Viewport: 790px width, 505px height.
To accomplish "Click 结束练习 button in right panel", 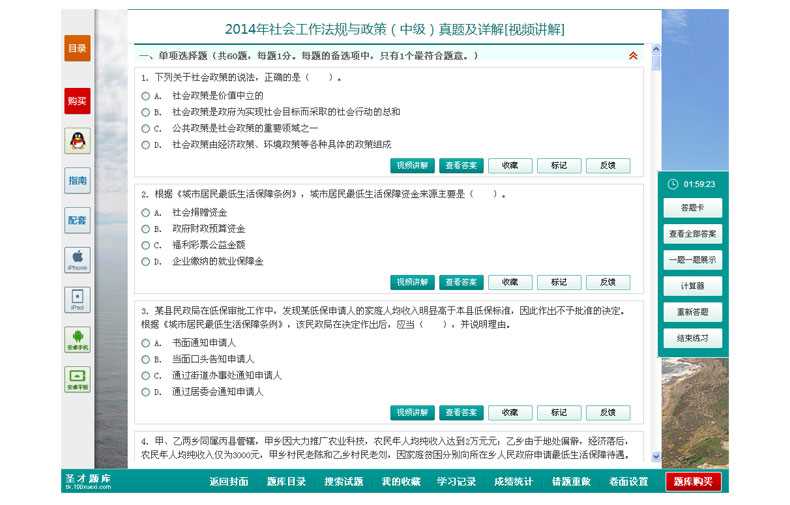I will (x=693, y=338).
